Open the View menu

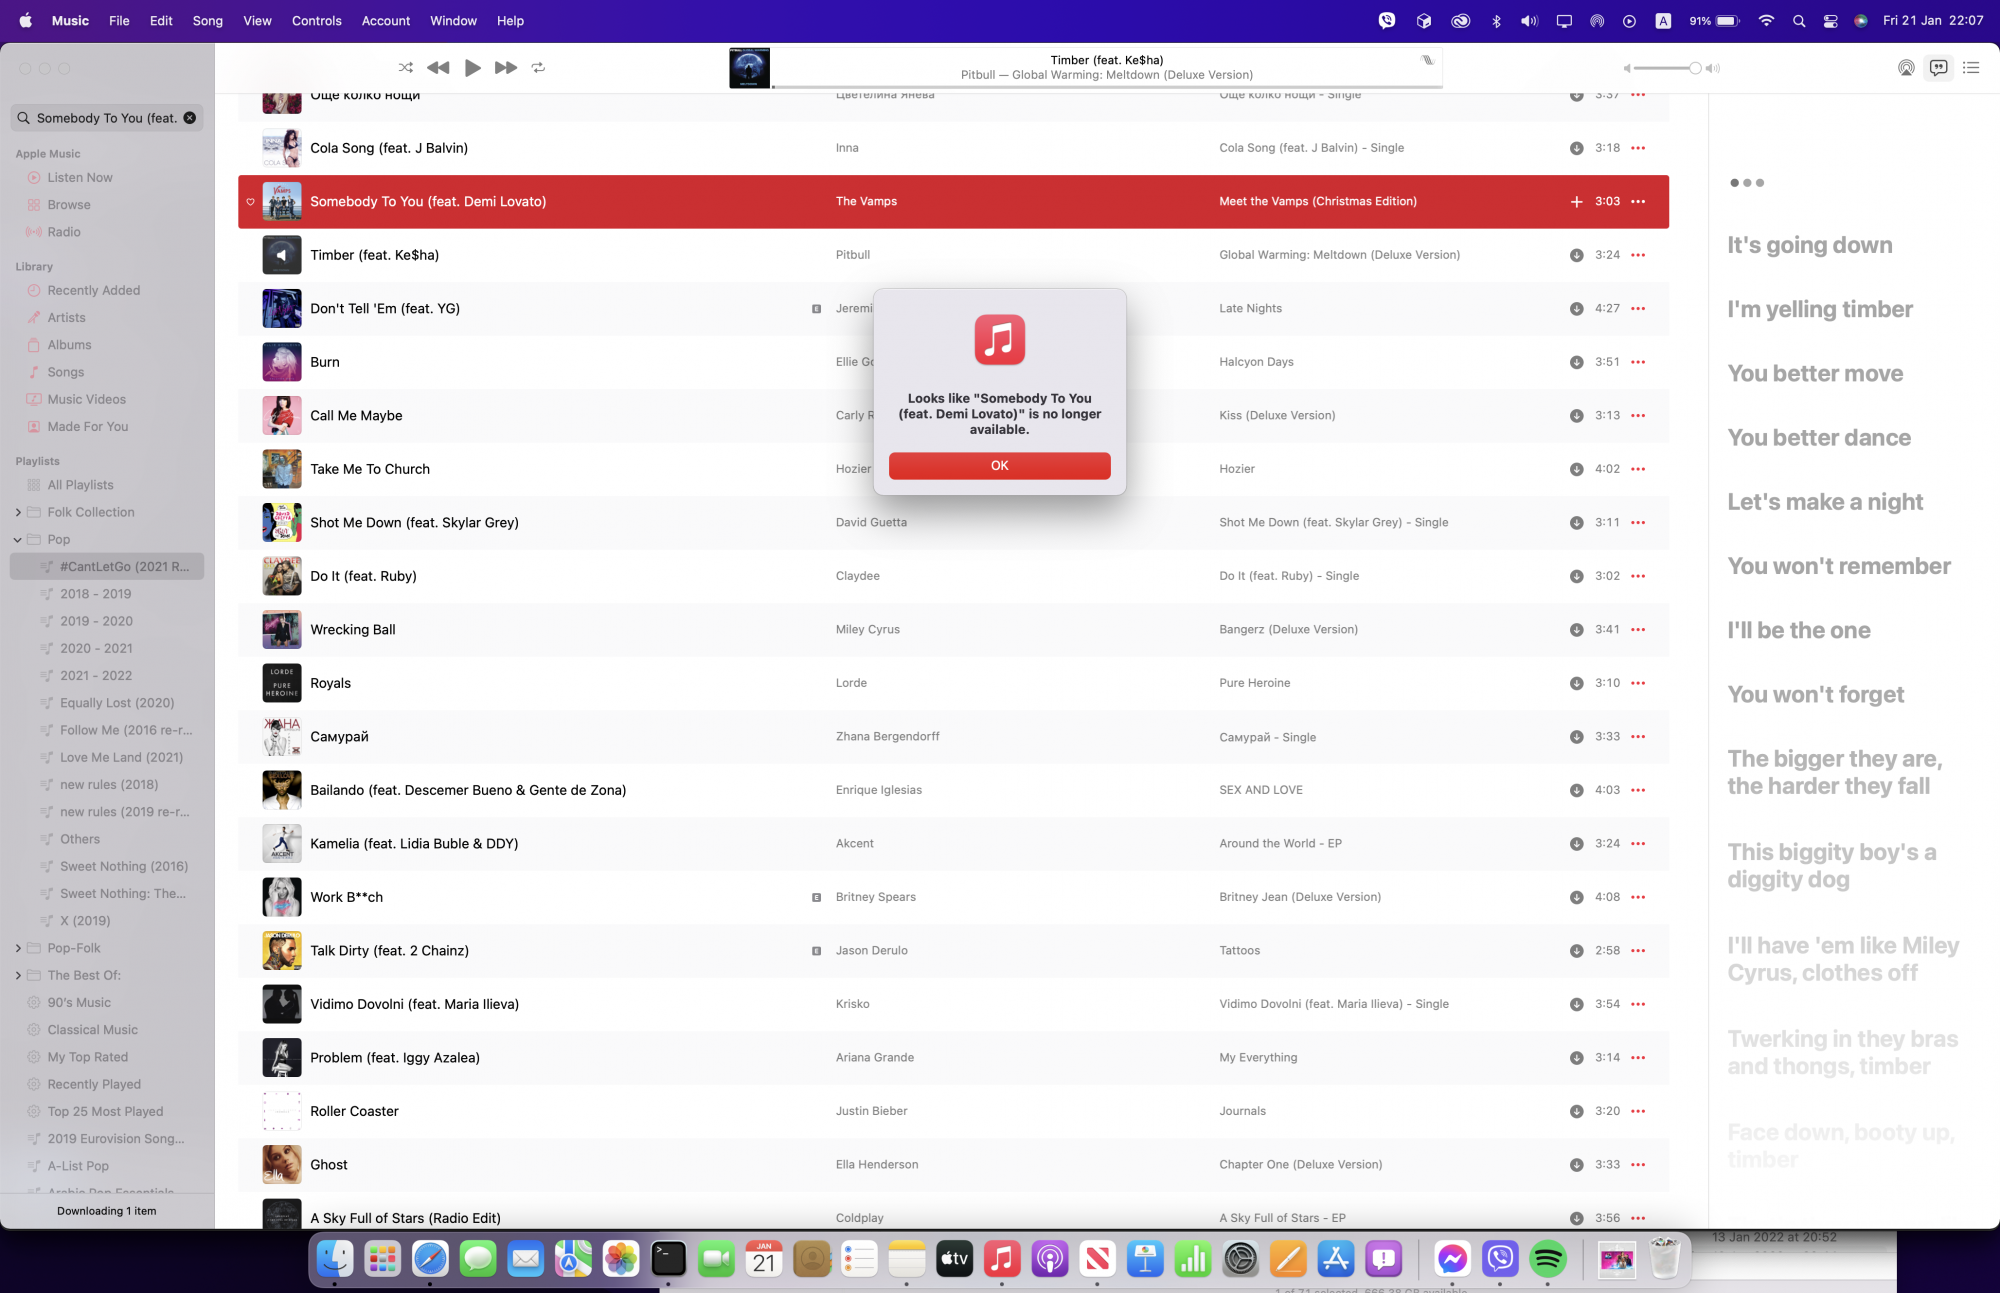(257, 21)
